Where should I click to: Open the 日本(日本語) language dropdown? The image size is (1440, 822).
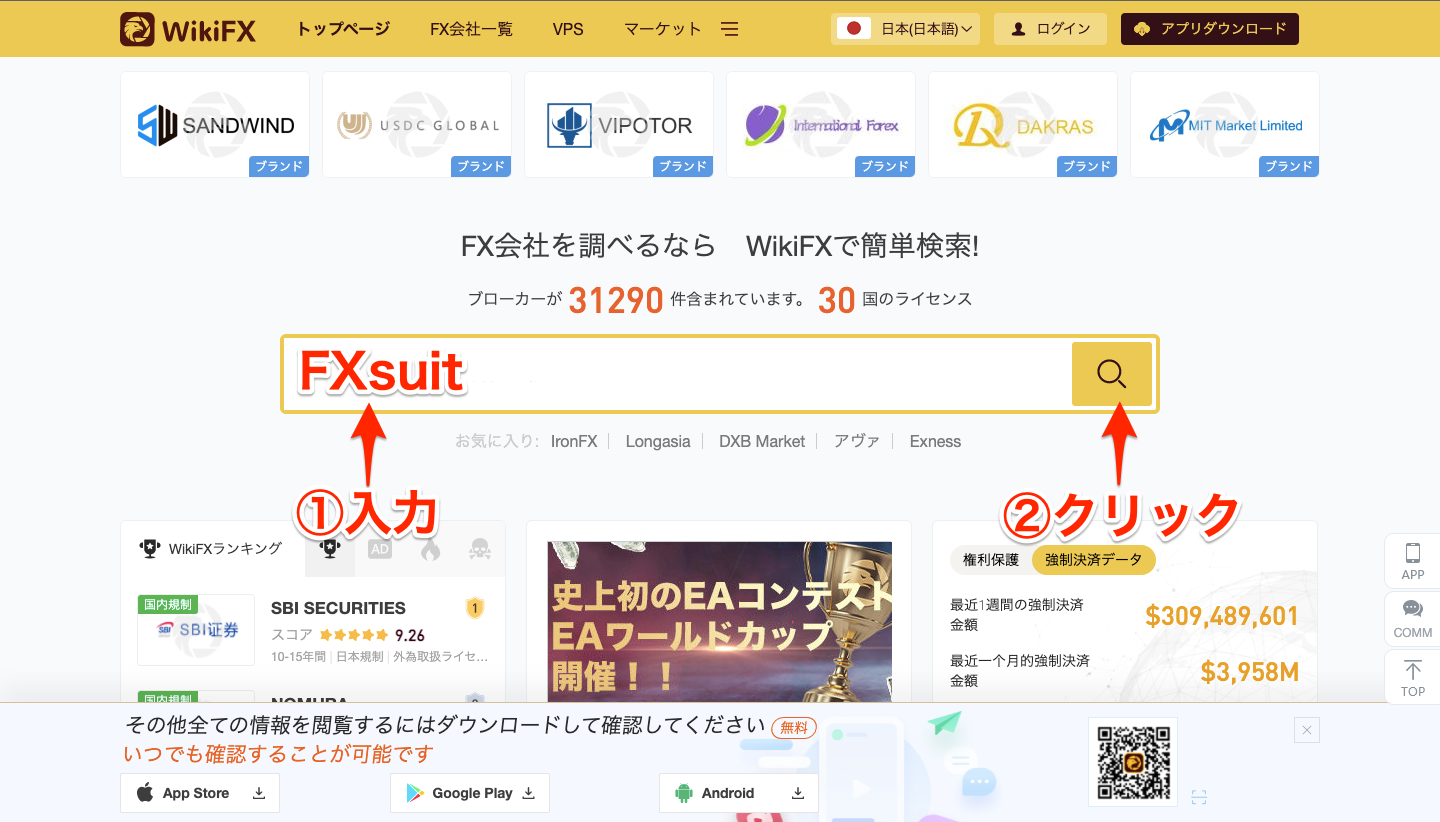906,29
